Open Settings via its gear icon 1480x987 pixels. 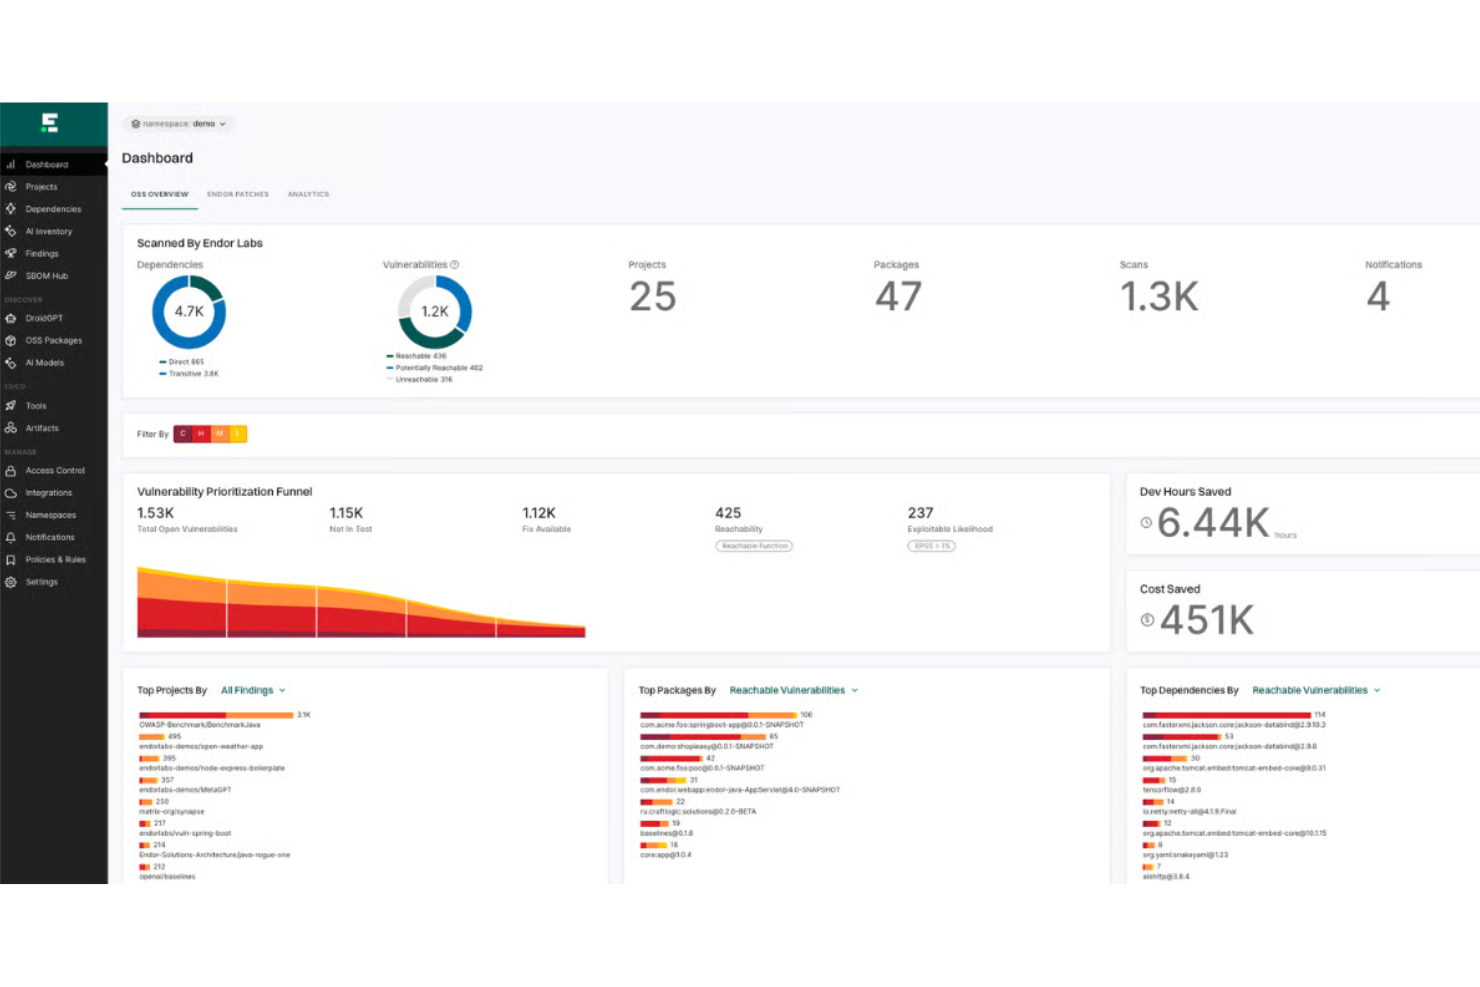(11, 582)
